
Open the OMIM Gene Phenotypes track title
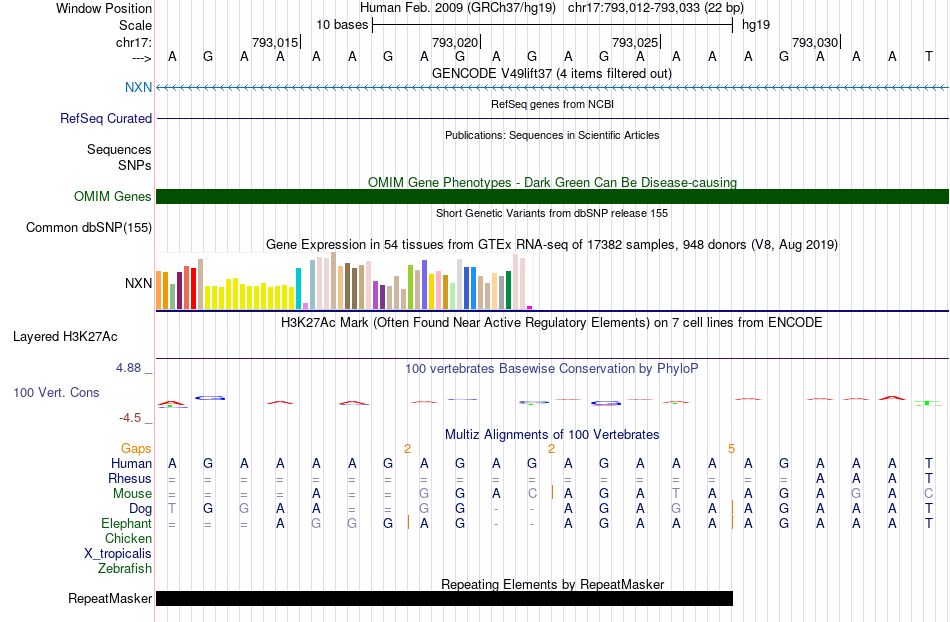tap(552, 182)
